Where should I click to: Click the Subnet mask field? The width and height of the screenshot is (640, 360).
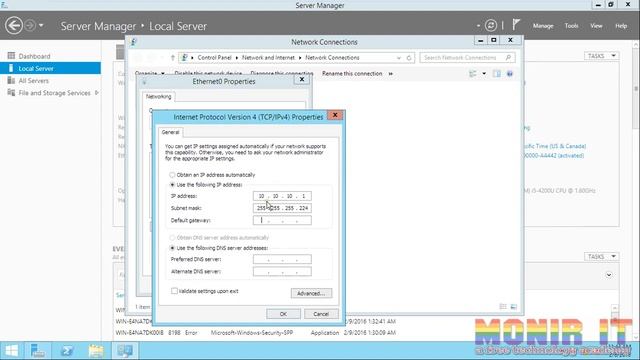tap(282, 208)
